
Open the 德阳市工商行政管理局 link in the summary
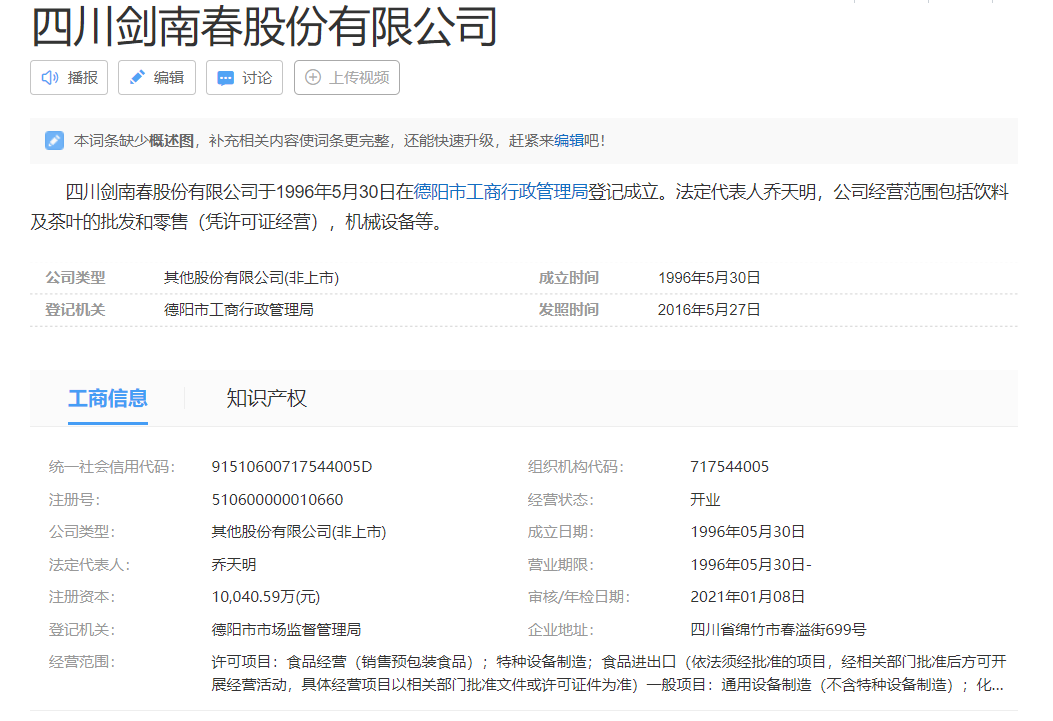[x=500, y=192]
